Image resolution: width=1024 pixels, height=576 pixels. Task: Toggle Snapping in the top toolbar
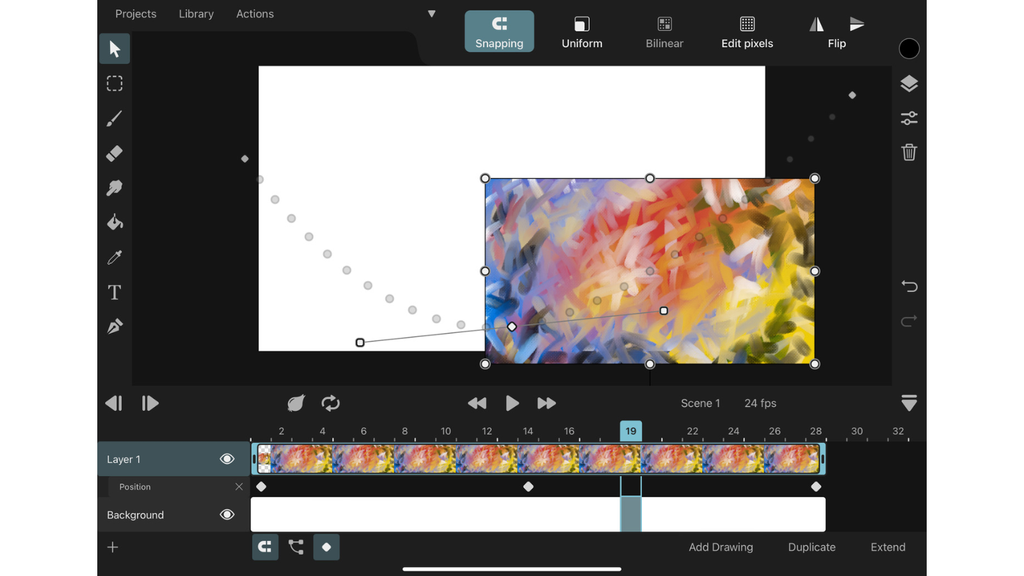(x=499, y=31)
